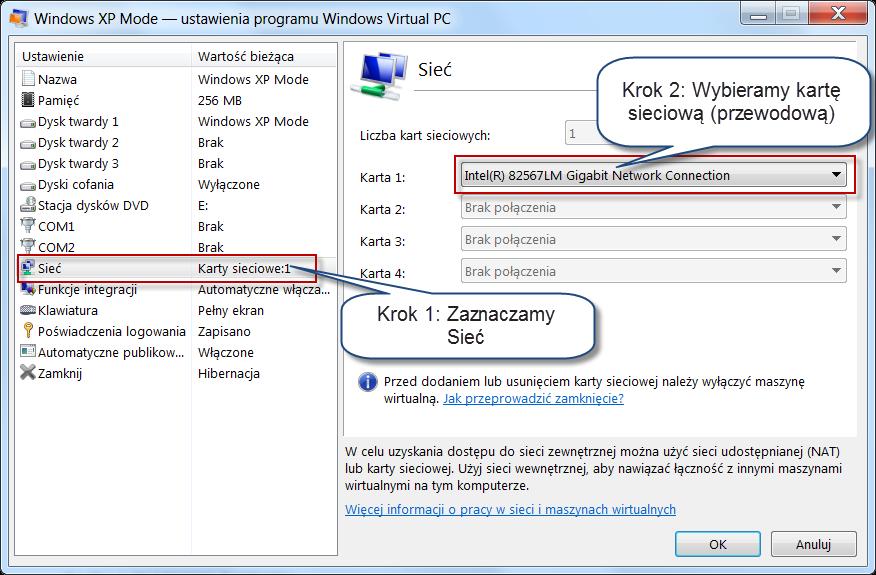Select the Zamknij setting row
876x575 pixels.
[x=176, y=373]
